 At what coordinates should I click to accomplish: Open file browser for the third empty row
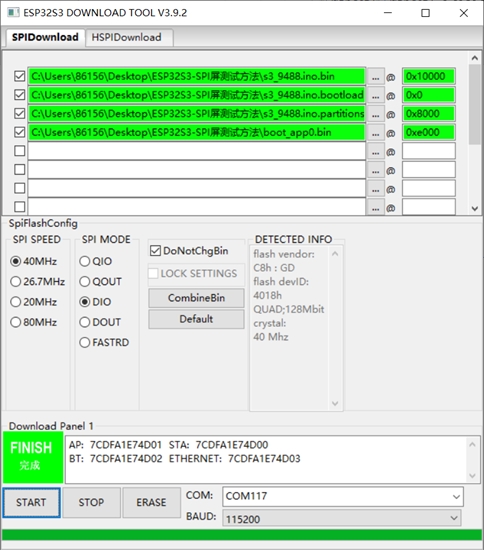click(376, 189)
